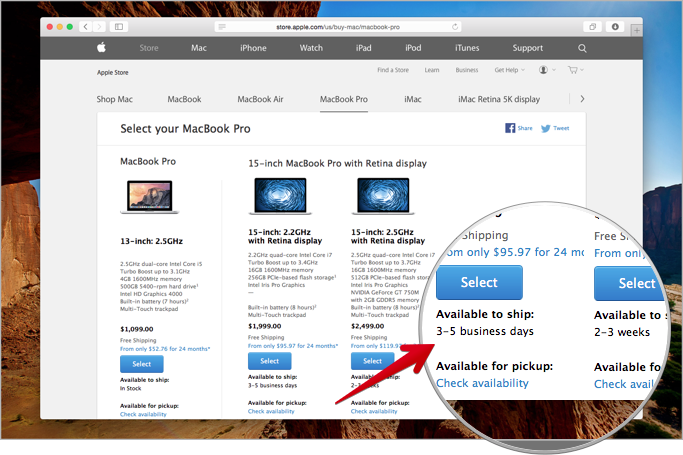Show the Safari sidebar
The image size is (683, 455).
pyautogui.click(x=119, y=27)
